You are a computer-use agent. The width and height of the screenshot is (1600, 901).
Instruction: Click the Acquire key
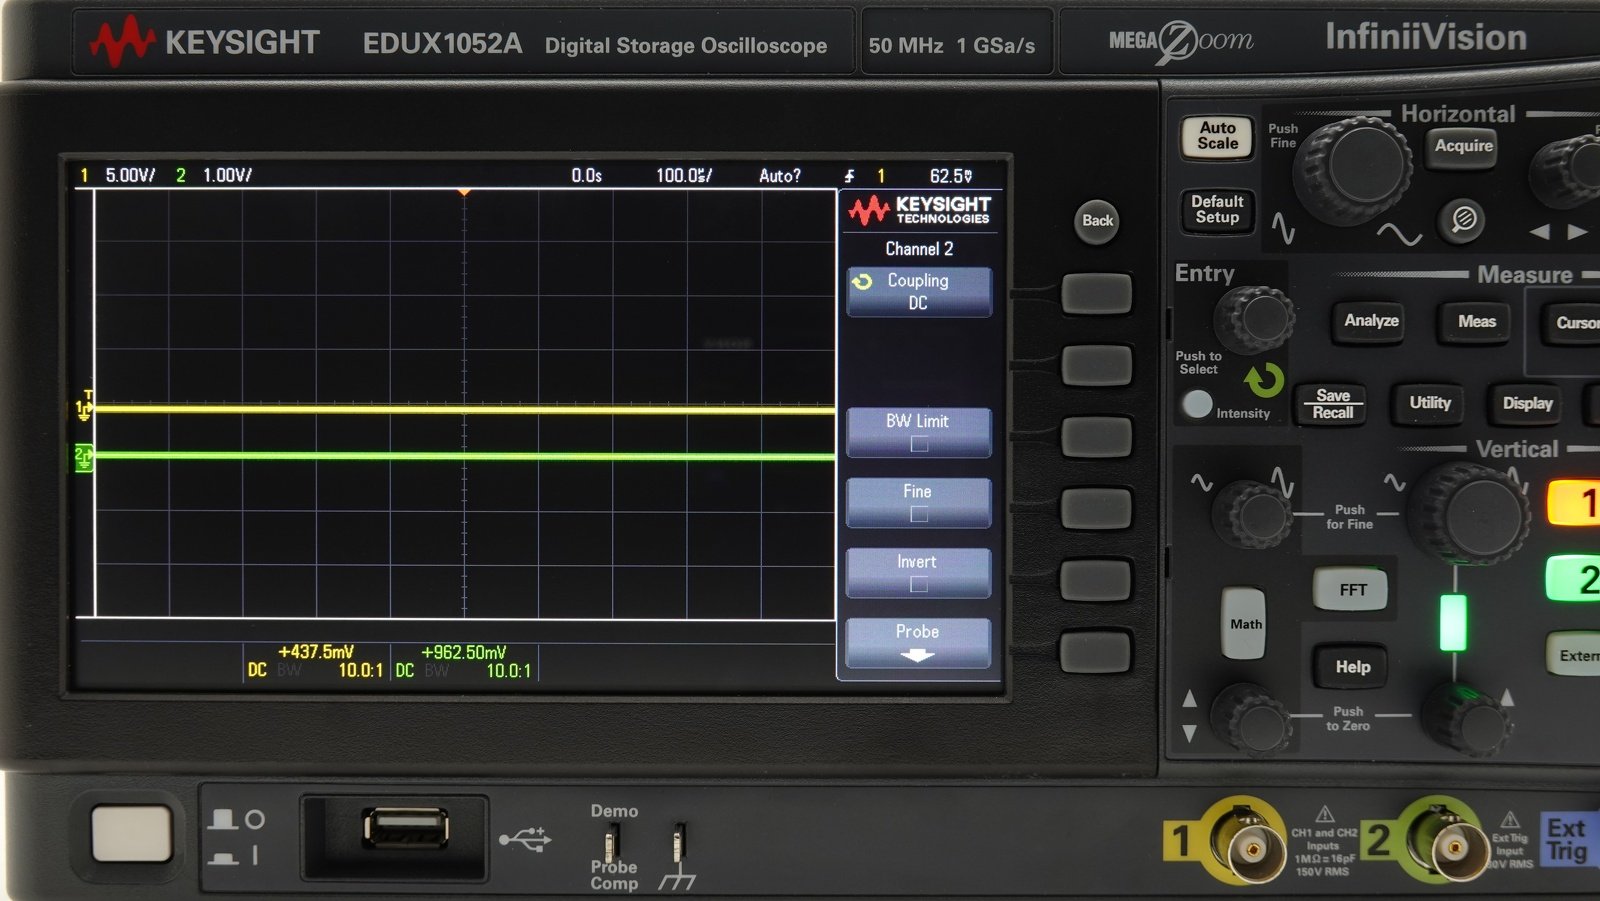[x=1463, y=146]
